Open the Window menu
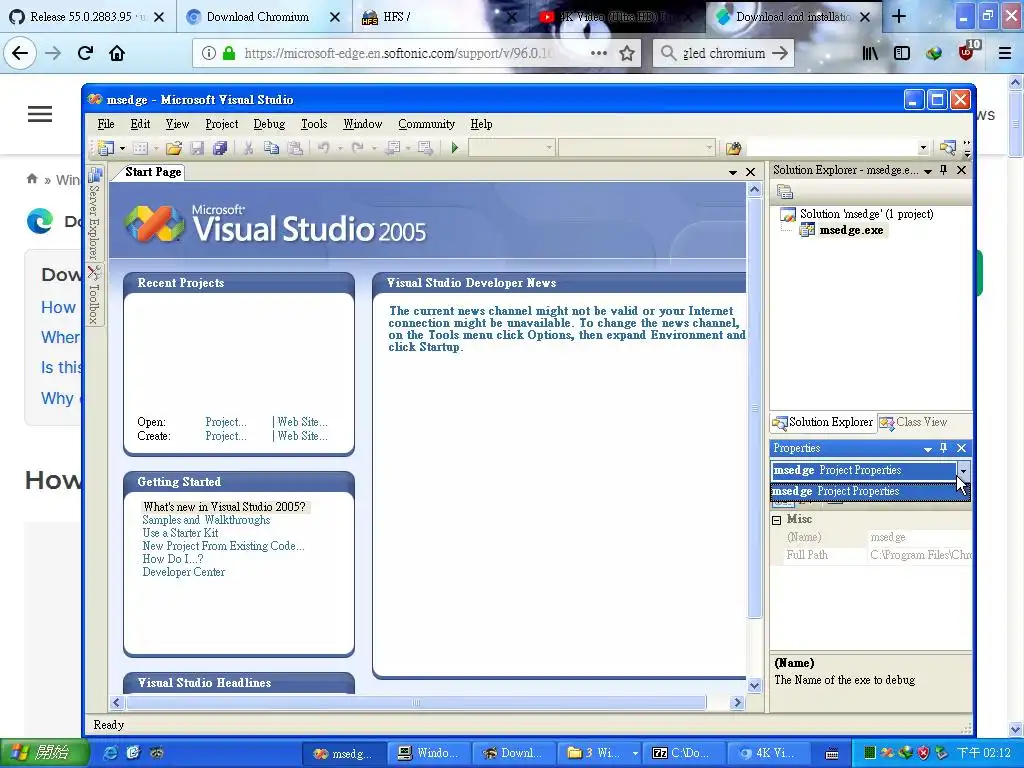The image size is (1024, 768). click(x=362, y=124)
